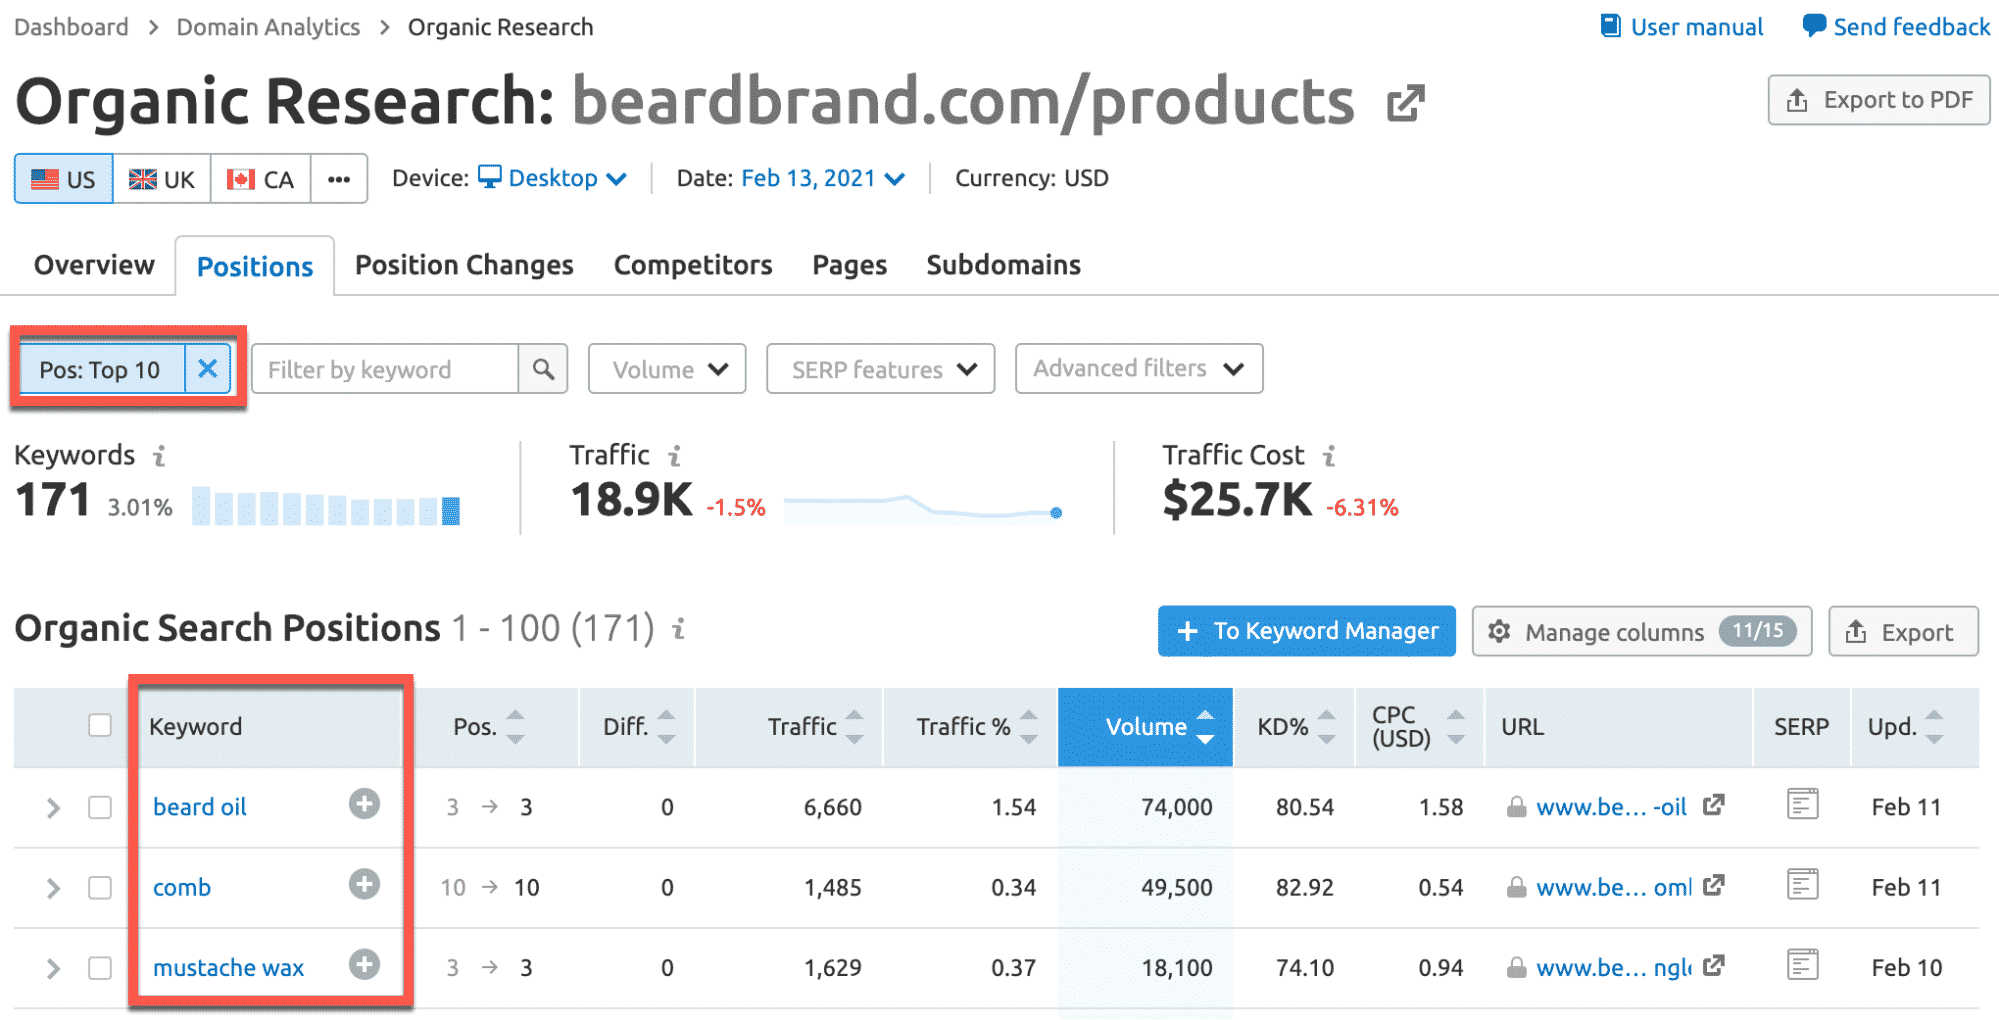This screenshot has width=1999, height=1020.
Task: Open the Competitors tab
Action: tap(693, 265)
